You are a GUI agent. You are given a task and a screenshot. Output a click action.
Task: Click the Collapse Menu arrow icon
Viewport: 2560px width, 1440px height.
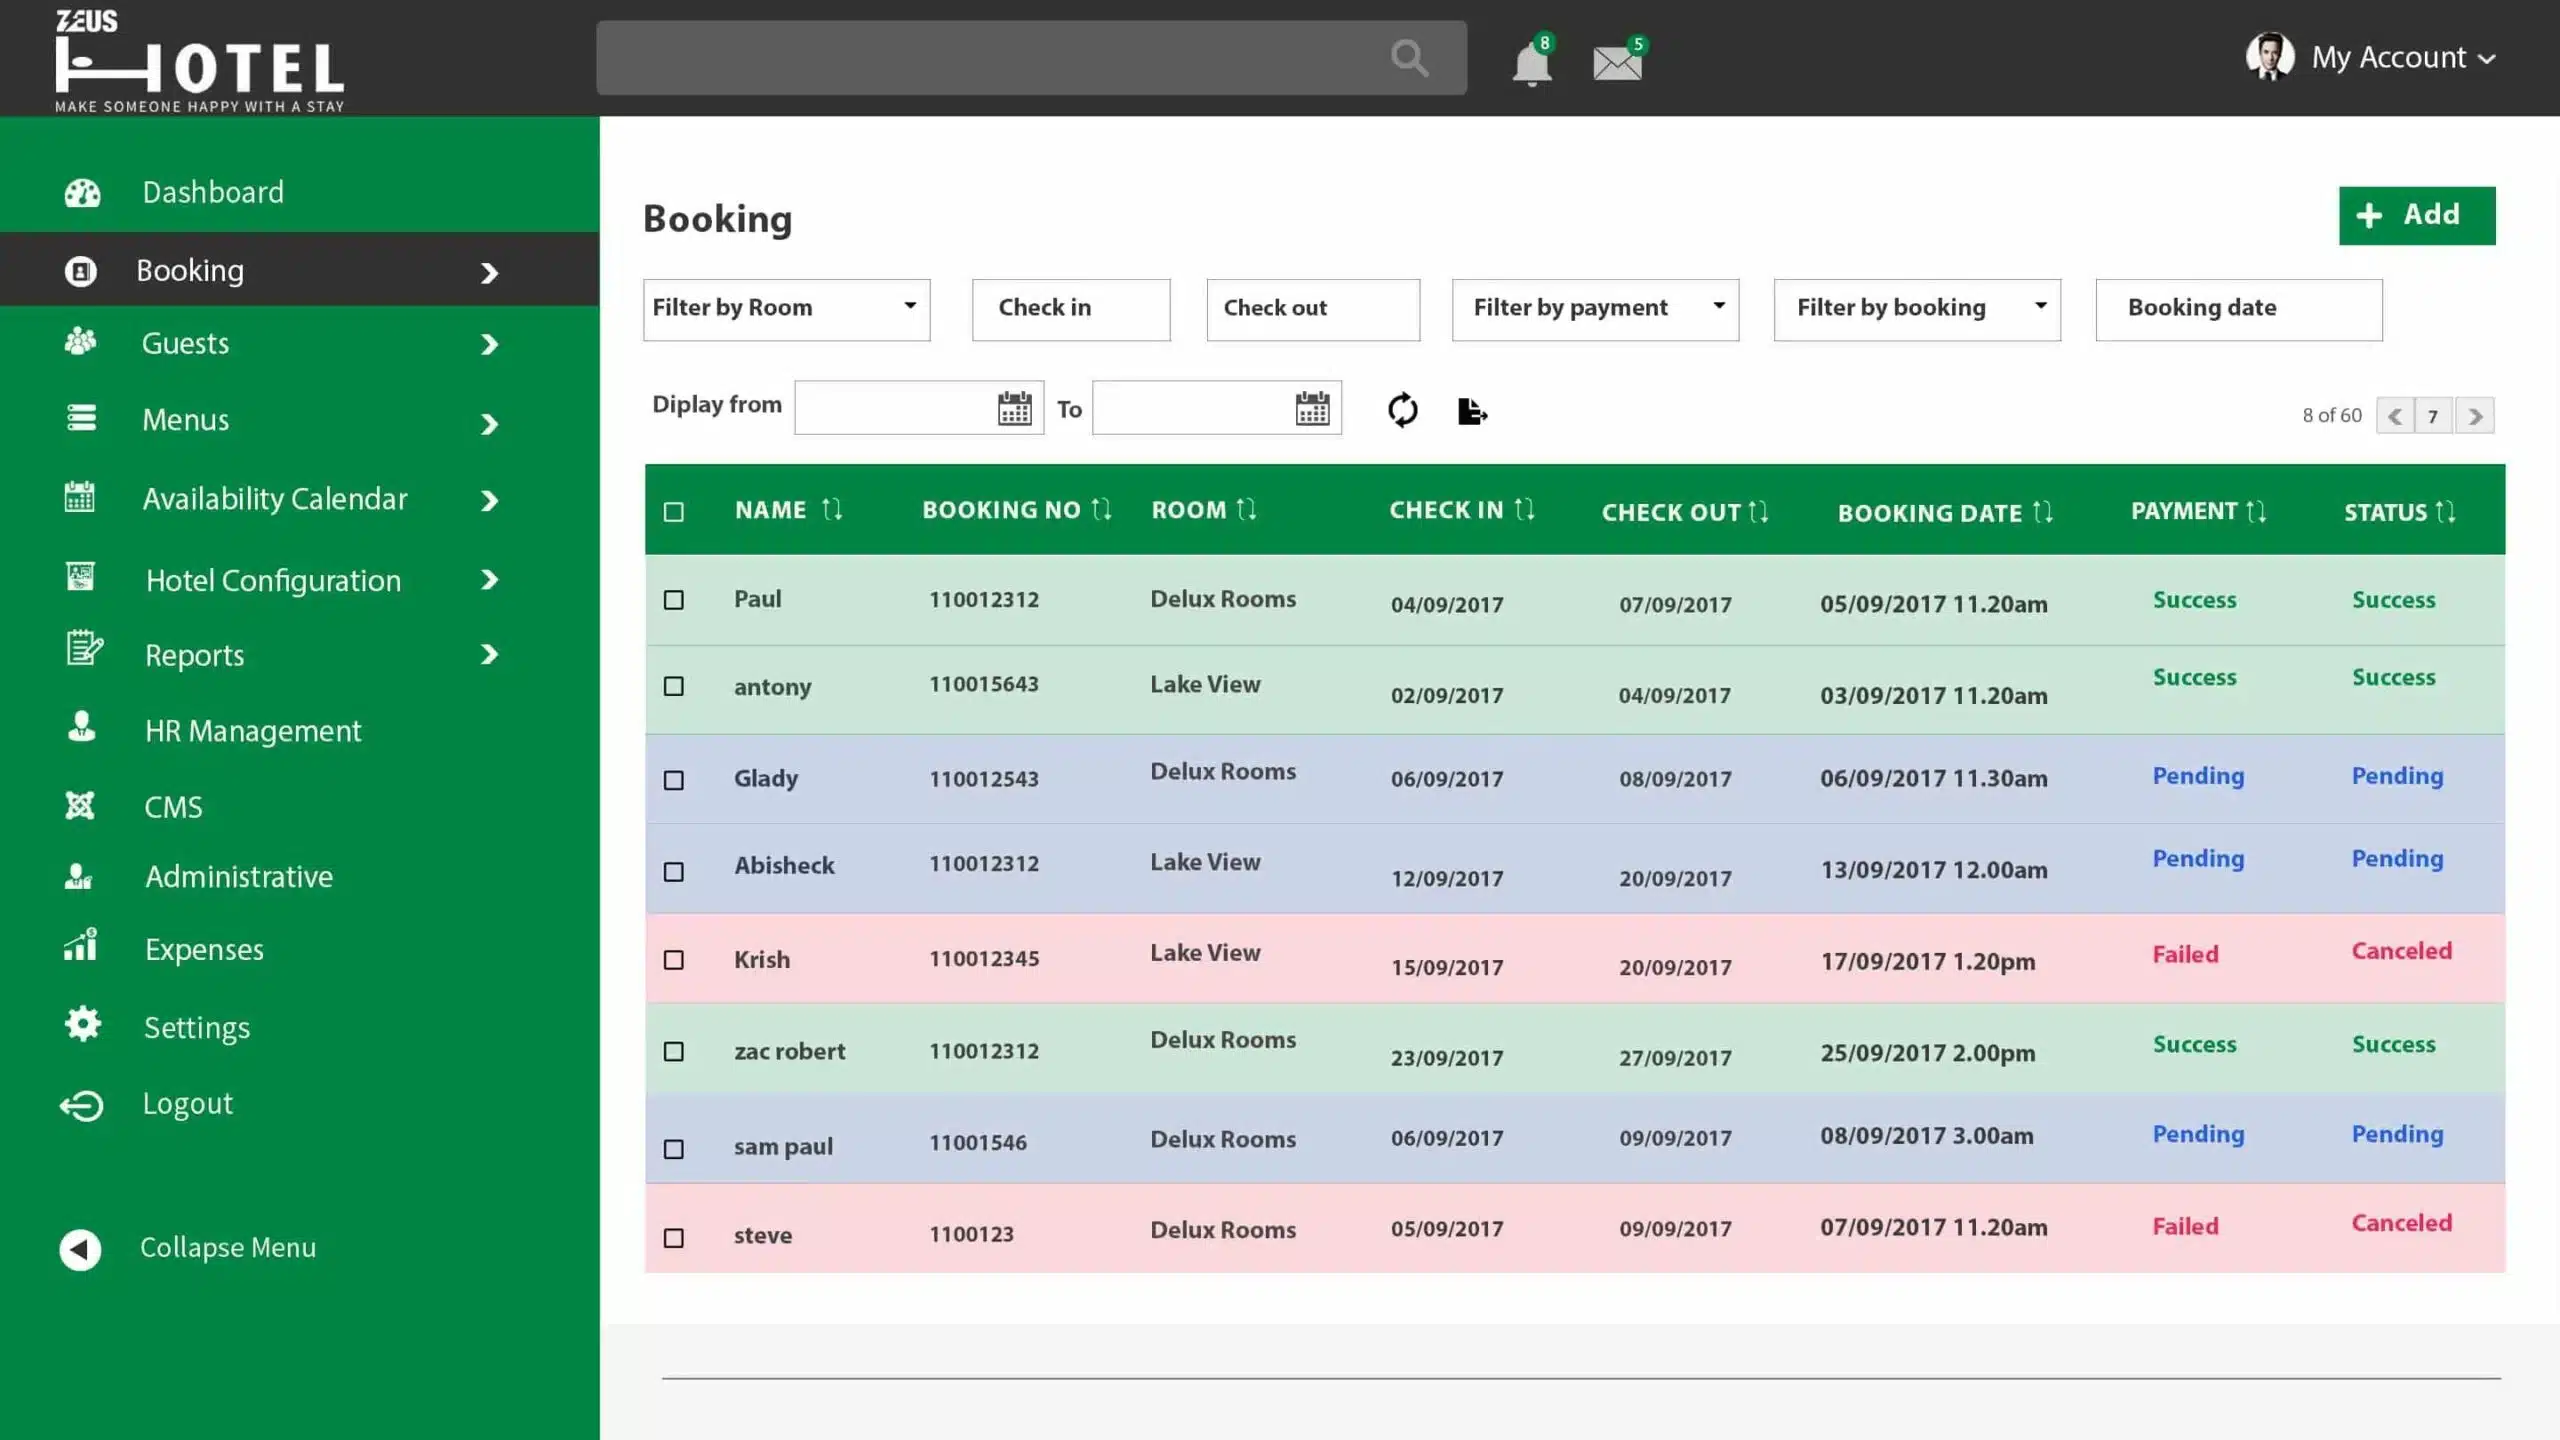80,1249
